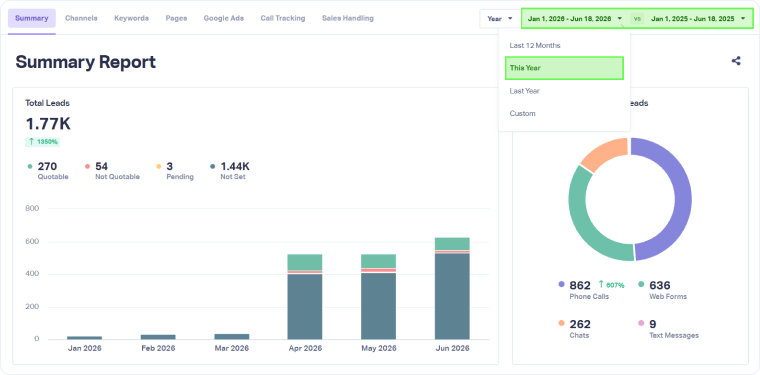760x375 pixels.
Task: Choose Last 12 Months option
Action: 535,46
